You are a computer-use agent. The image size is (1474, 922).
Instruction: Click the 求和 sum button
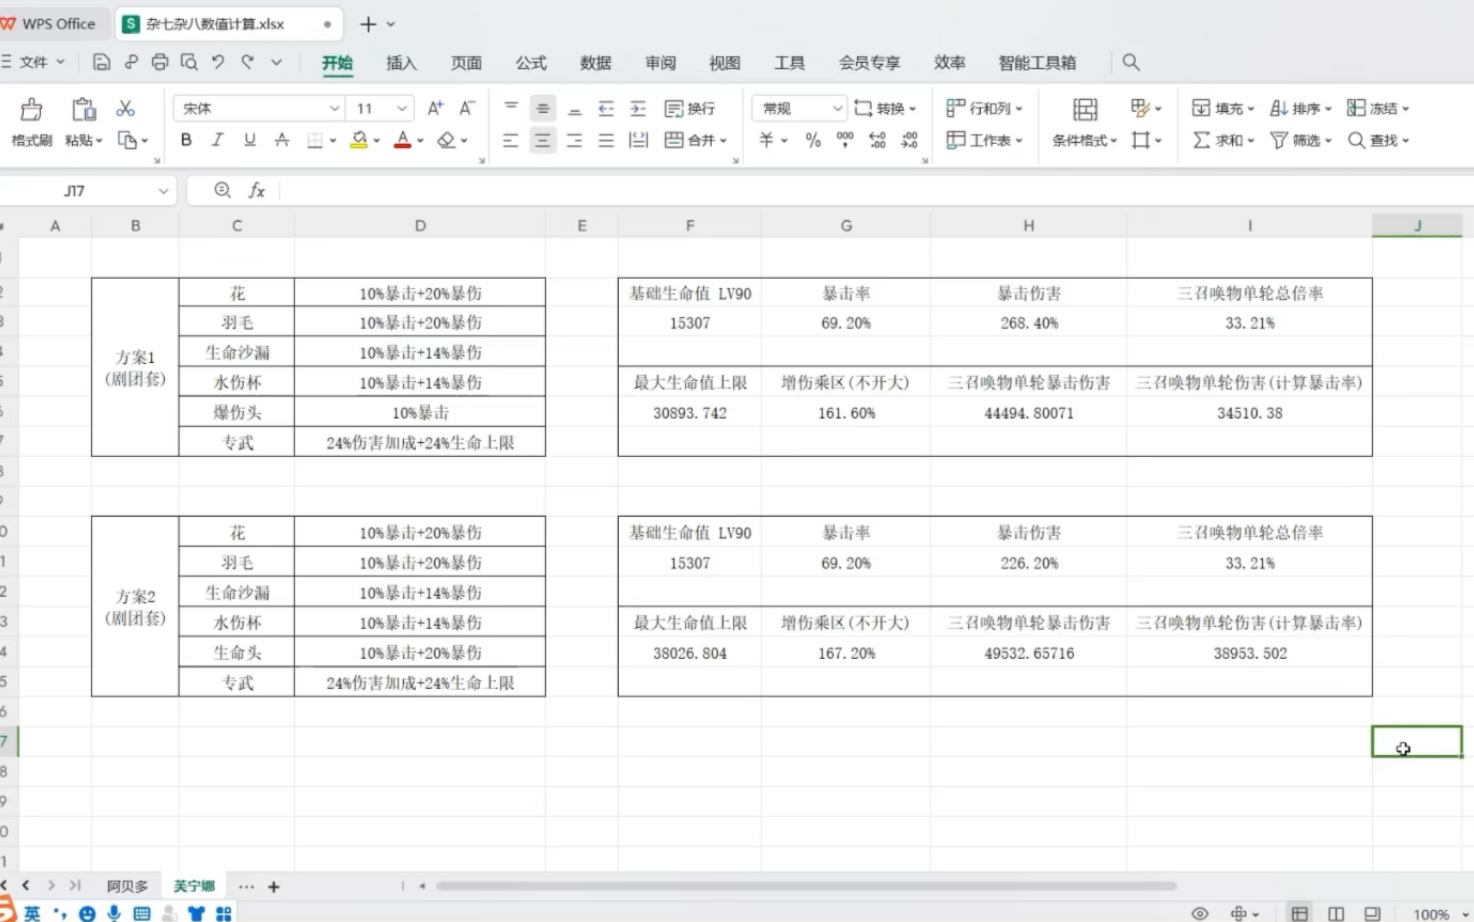click(1223, 140)
